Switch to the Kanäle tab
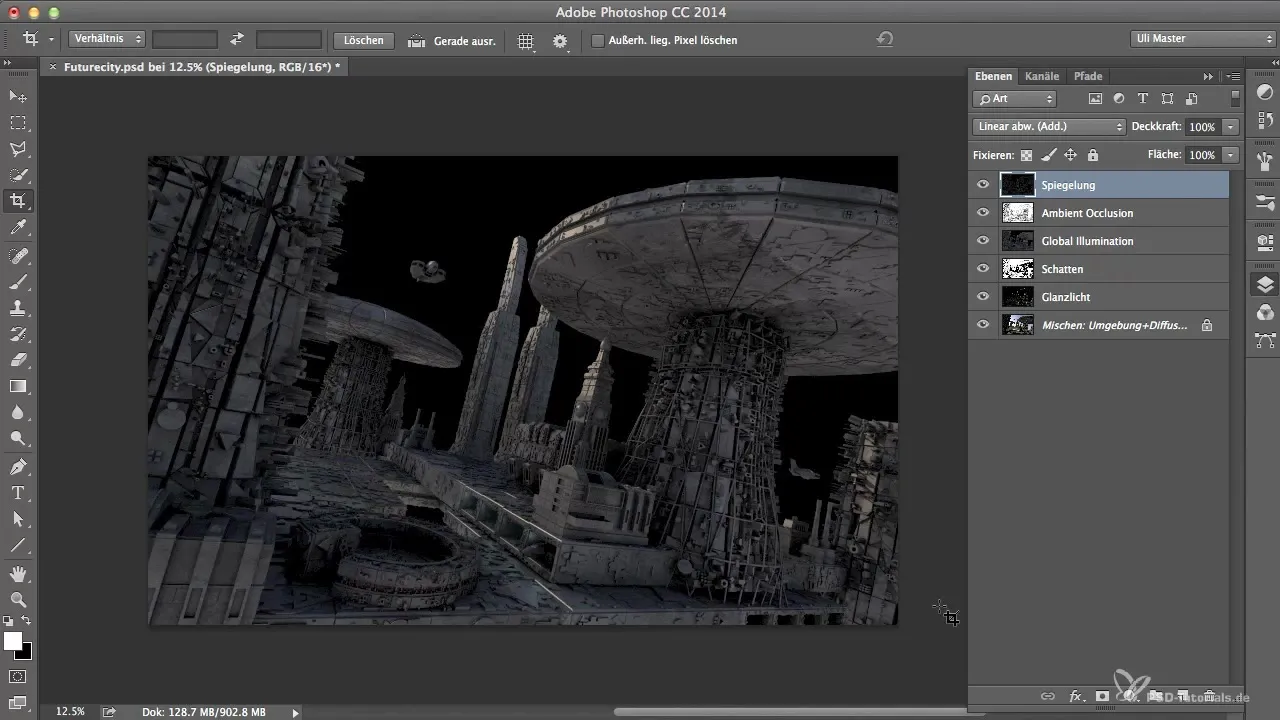The height and width of the screenshot is (720, 1280). [1042, 76]
